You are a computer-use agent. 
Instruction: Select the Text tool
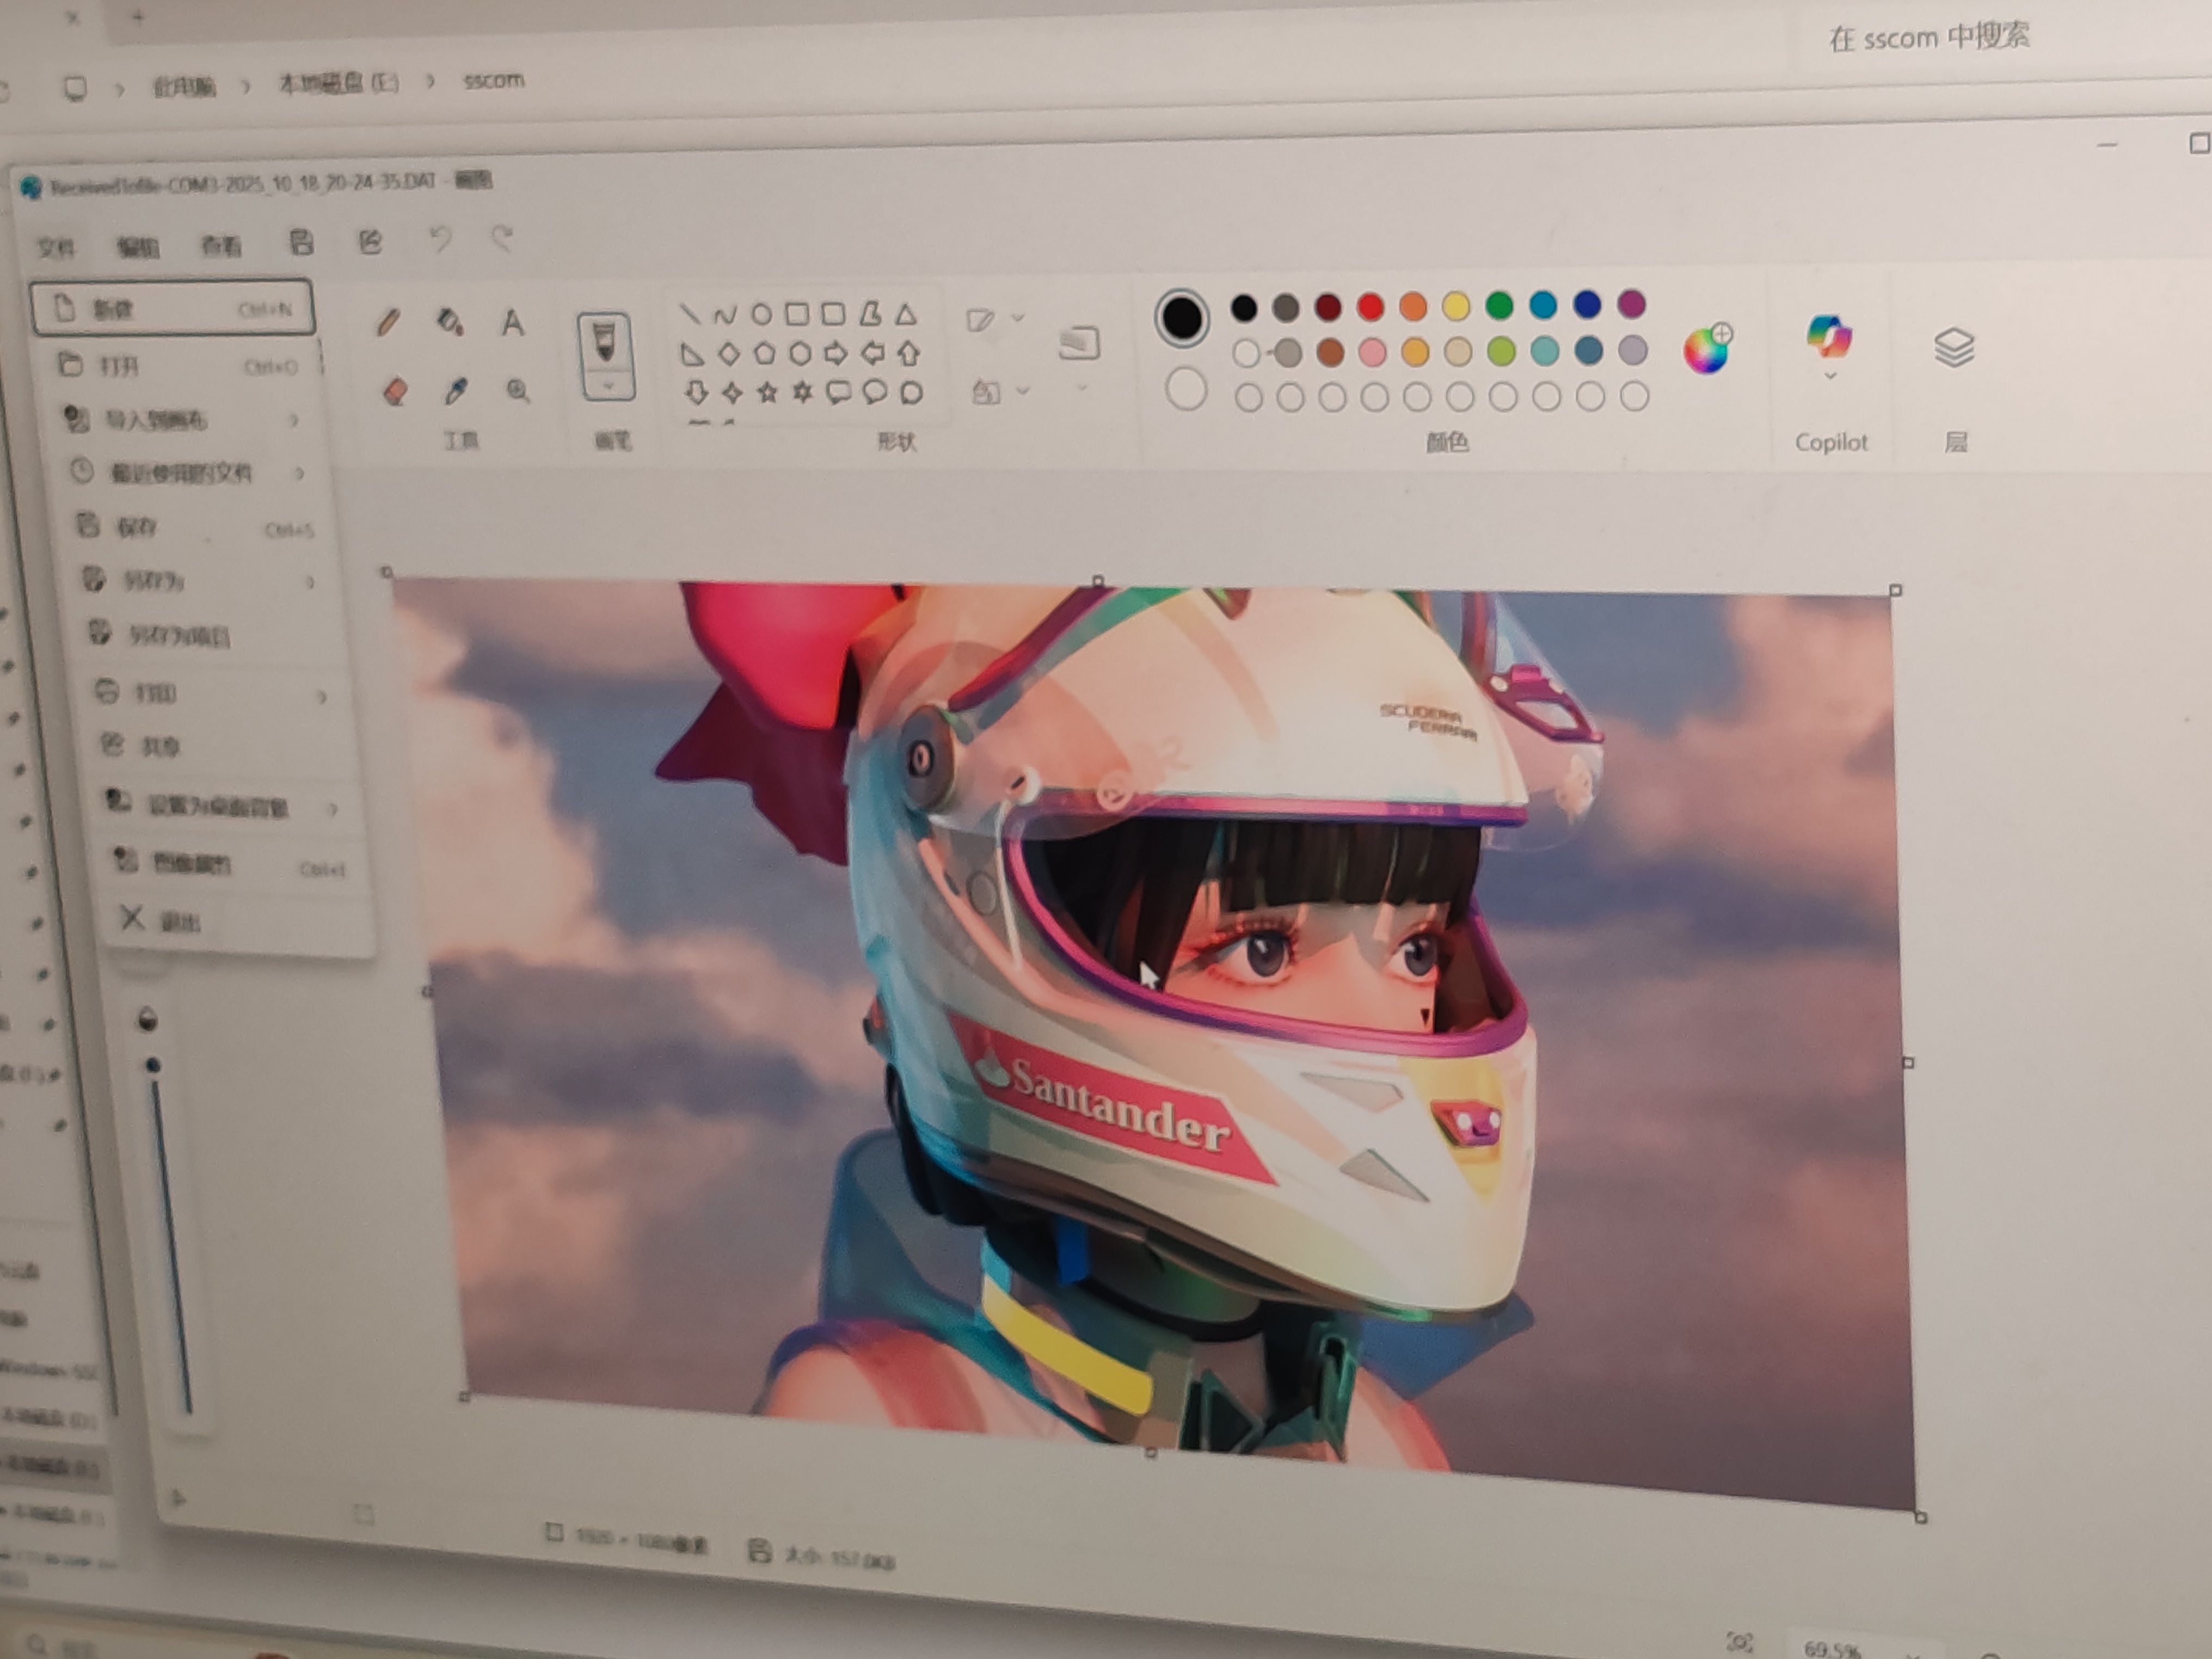[512, 322]
